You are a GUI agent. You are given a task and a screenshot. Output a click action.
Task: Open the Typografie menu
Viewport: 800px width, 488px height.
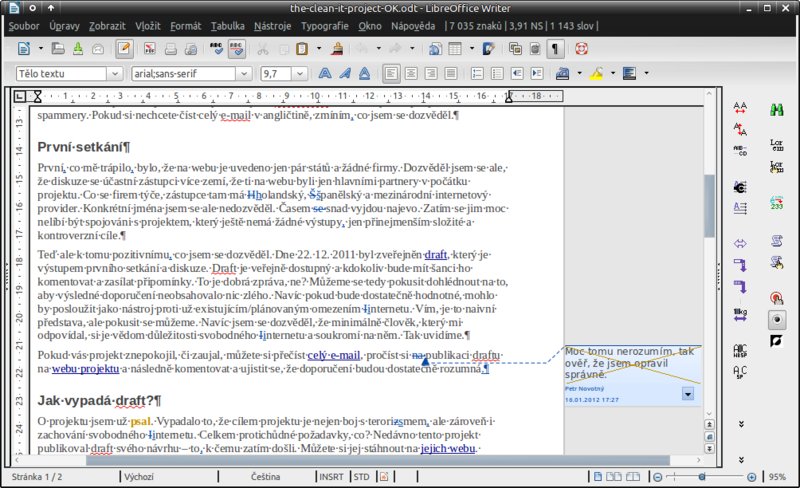click(x=324, y=26)
